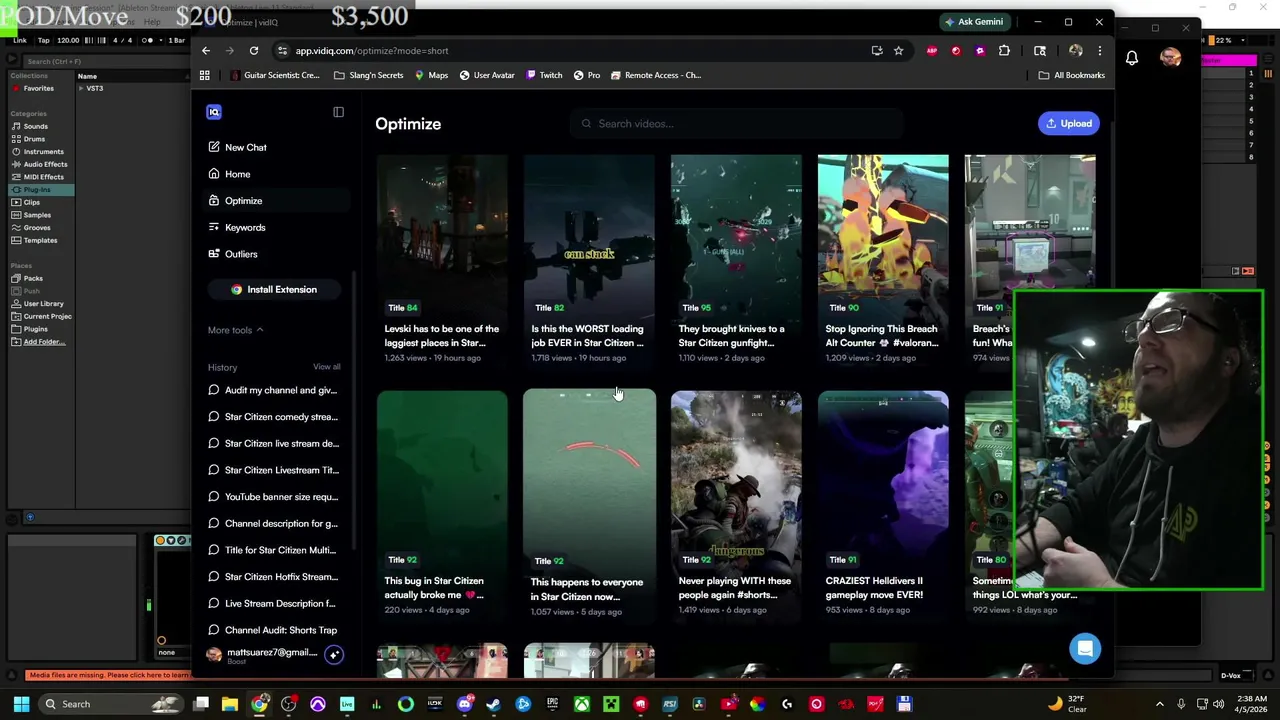1280x720 pixels.
Task: Select Favorites in Ableton browser collections
Action: pos(38,88)
